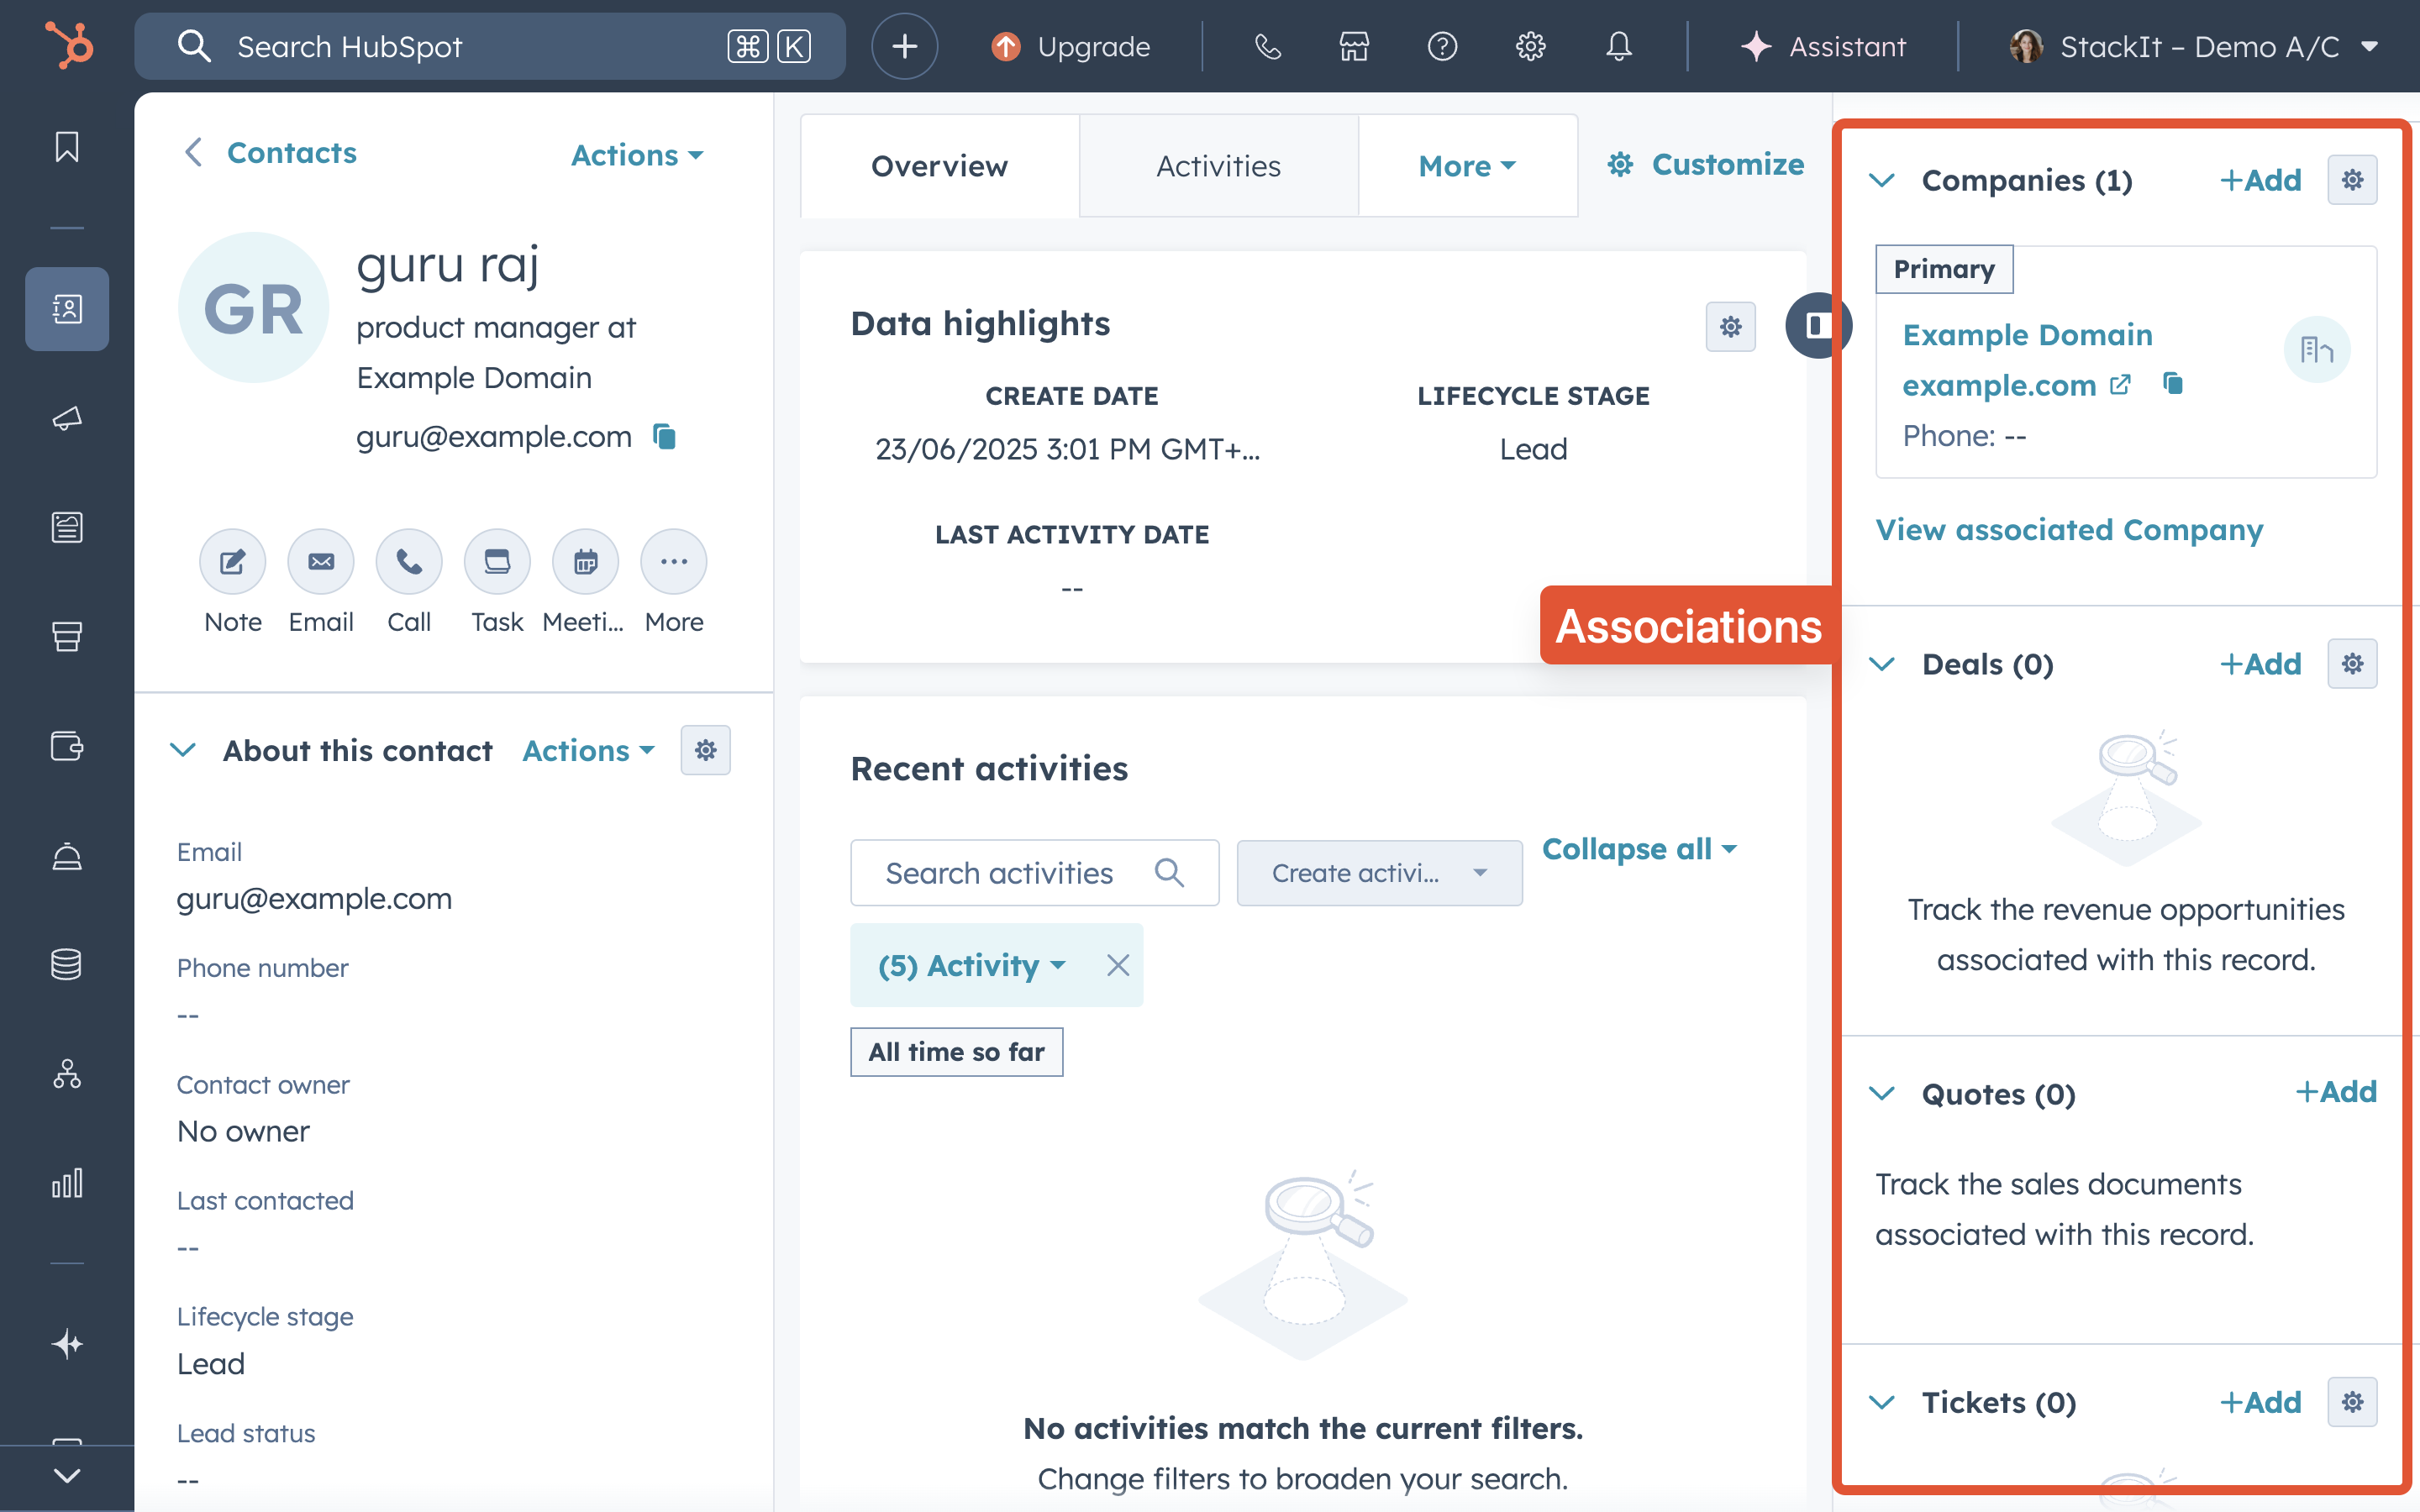Screen dimensions: 2420x1512
Task: Open the More tab menu
Action: [x=1466, y=166]
